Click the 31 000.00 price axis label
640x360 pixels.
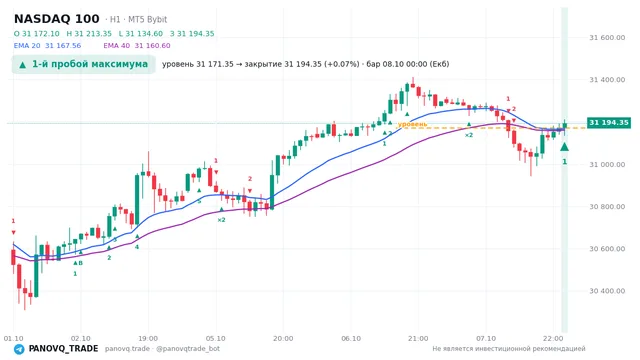(607, 164)
